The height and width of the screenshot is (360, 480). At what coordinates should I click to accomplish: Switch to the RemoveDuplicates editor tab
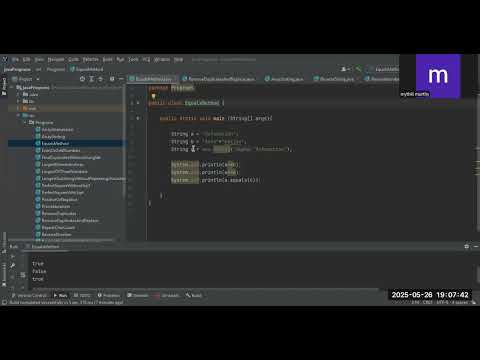[x=218, y=79]
